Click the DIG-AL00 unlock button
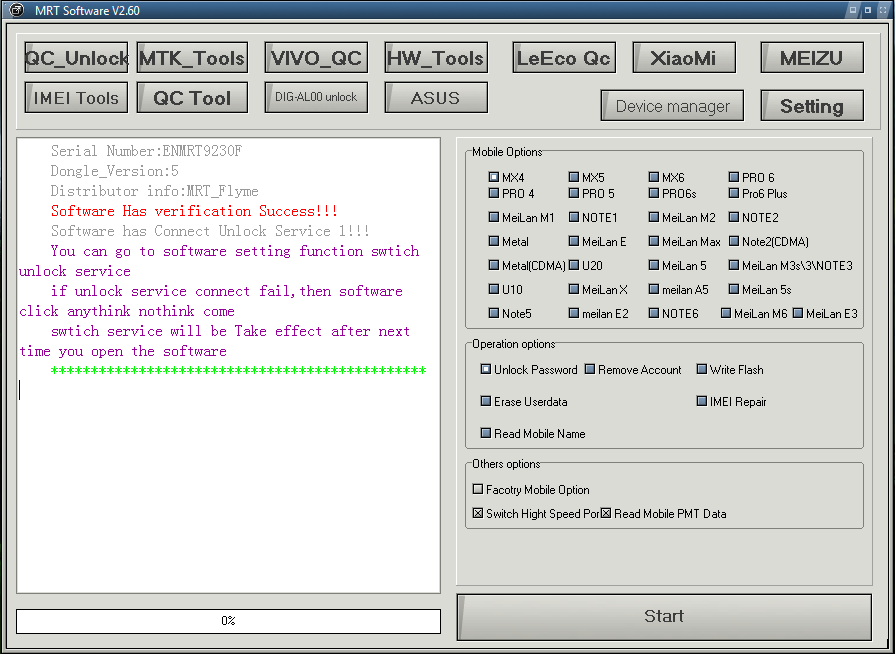 tap(316, 98)
